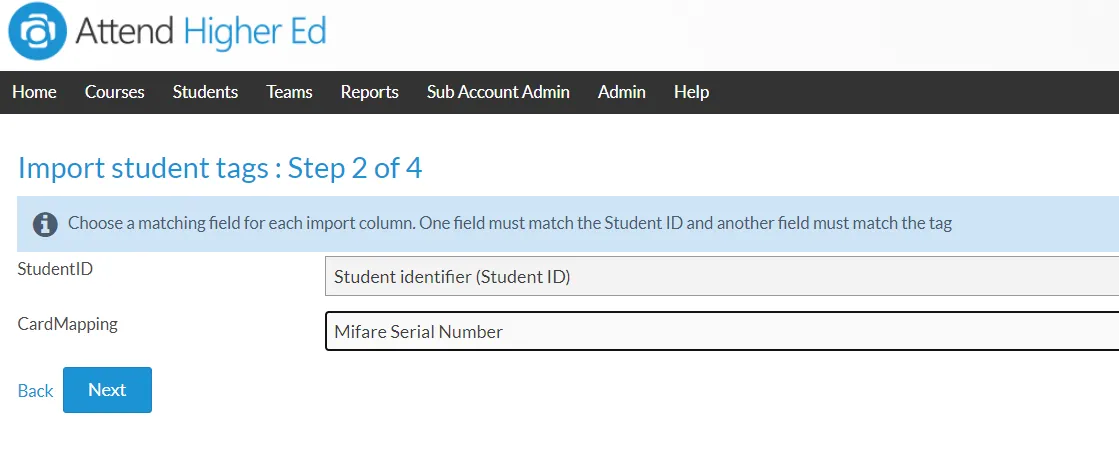The height and width of the screenshot is (456, 1119).
Task: Go to the Home menu item
Action: (34, 92)
